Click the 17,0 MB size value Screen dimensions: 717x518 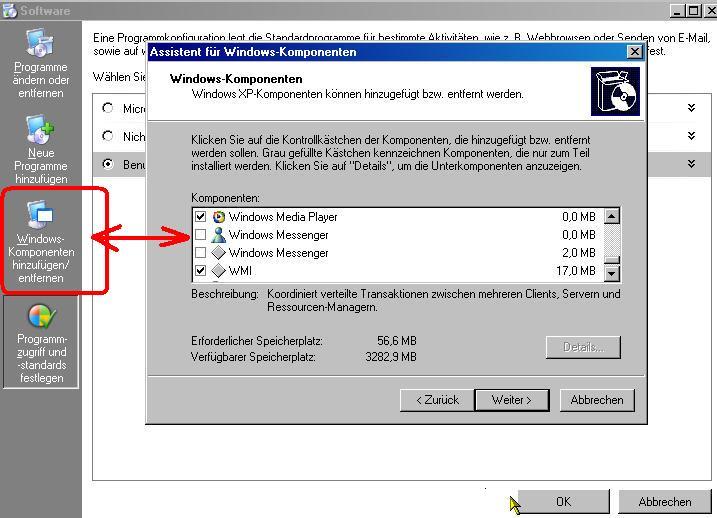pyautogui.click(x=576, y=271)
